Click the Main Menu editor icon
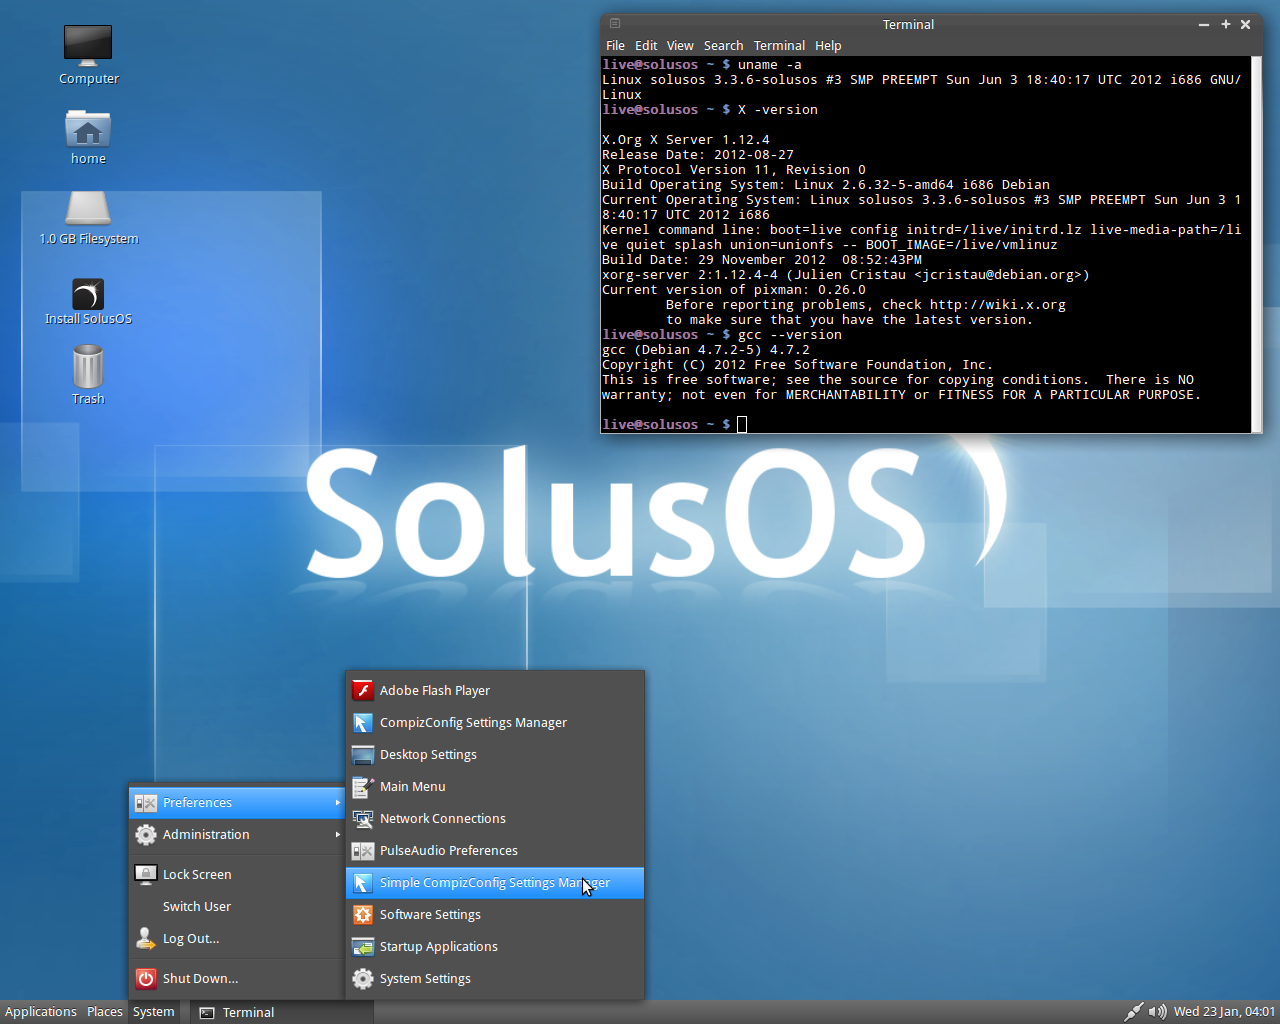 point(363,786)
